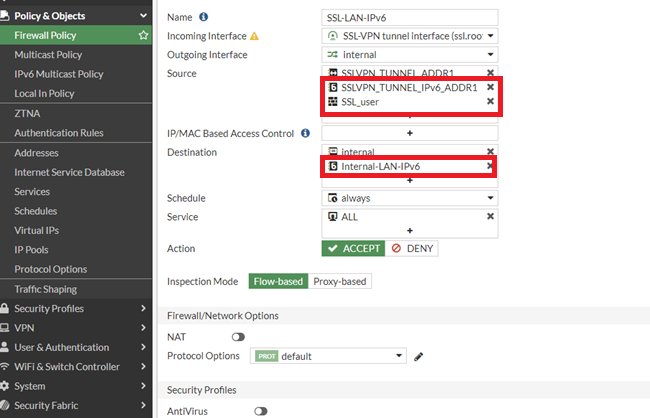Open the Addresses menu item
This screenshot has width=650, height=418.
36,153
